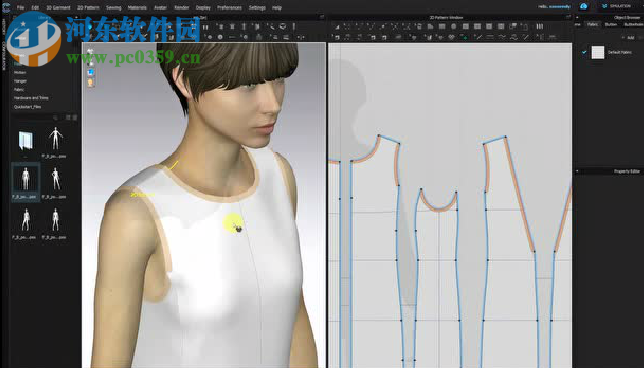Image resolution: width=644 pixels, height=368 pixels.
Task: Open the Preferences menu
Action: (230, 7)
